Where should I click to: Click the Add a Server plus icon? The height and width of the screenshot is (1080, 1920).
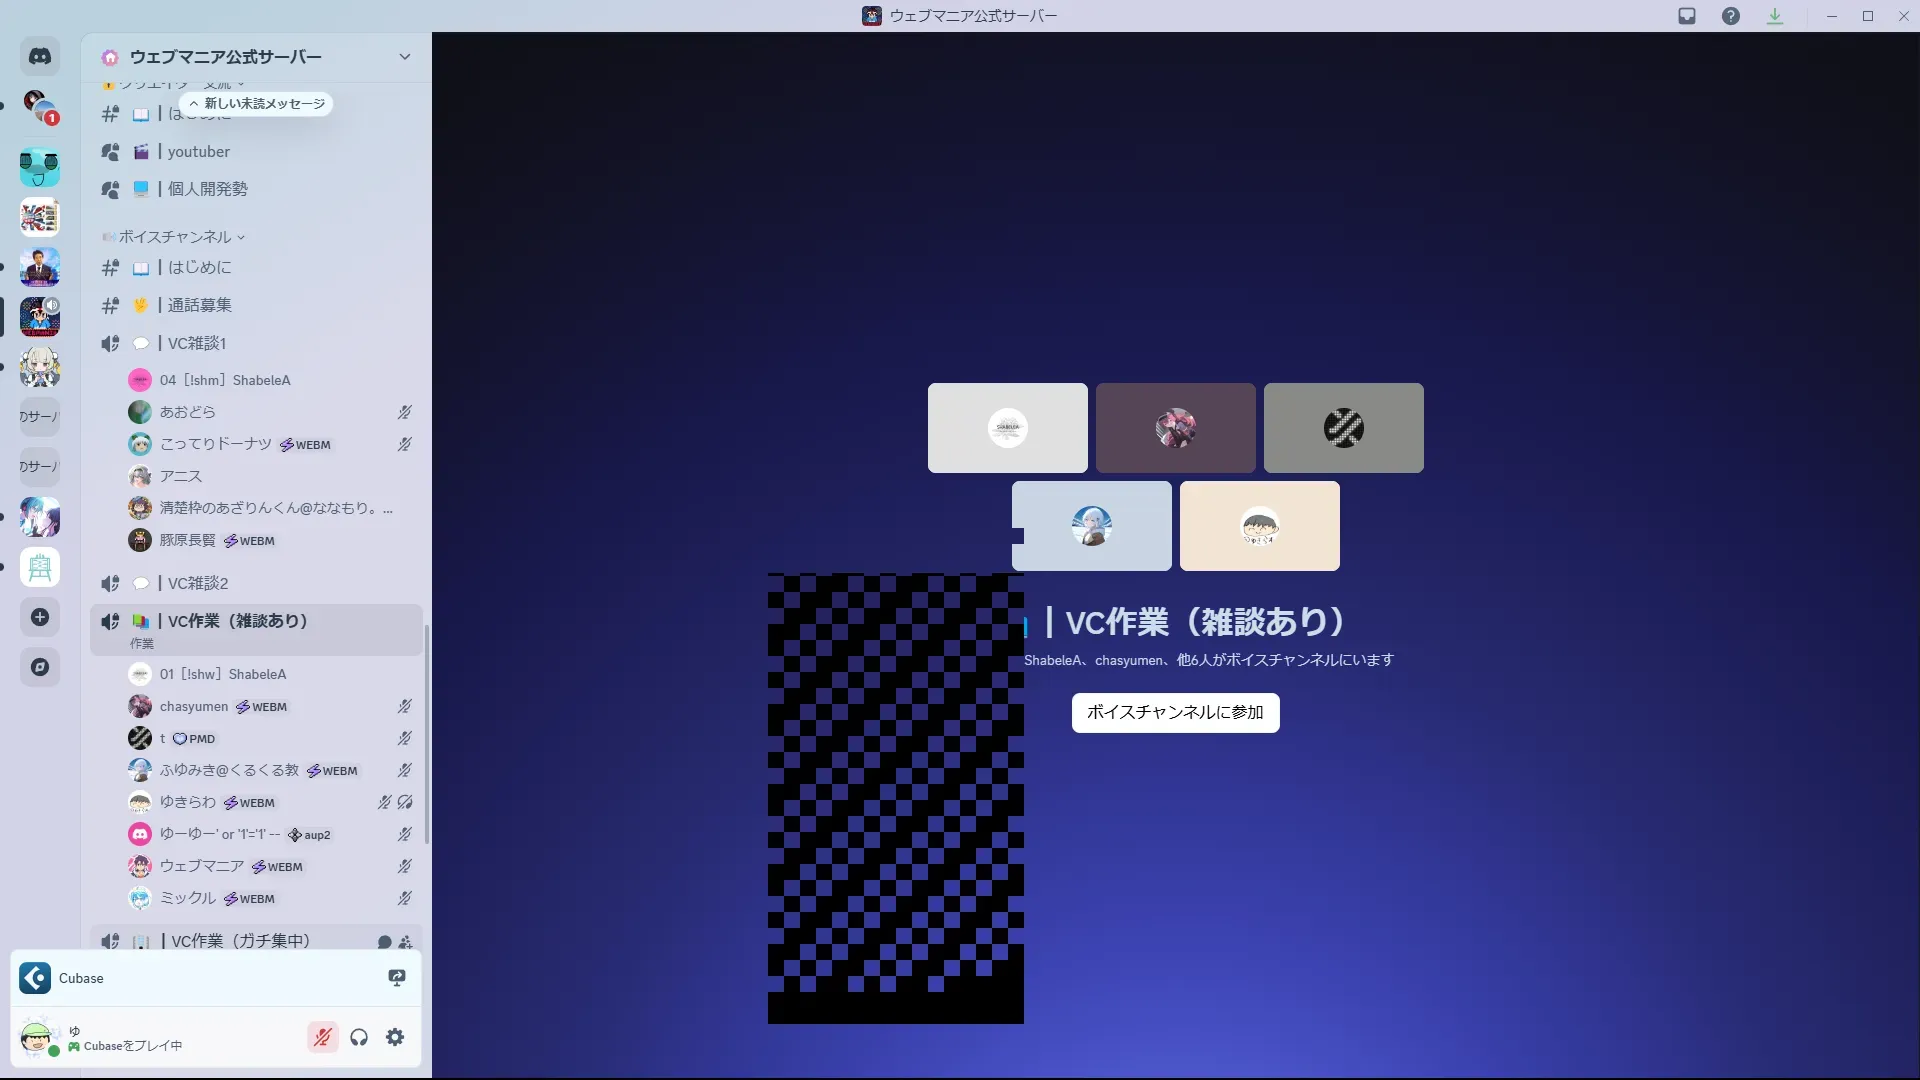pos(40,617)
